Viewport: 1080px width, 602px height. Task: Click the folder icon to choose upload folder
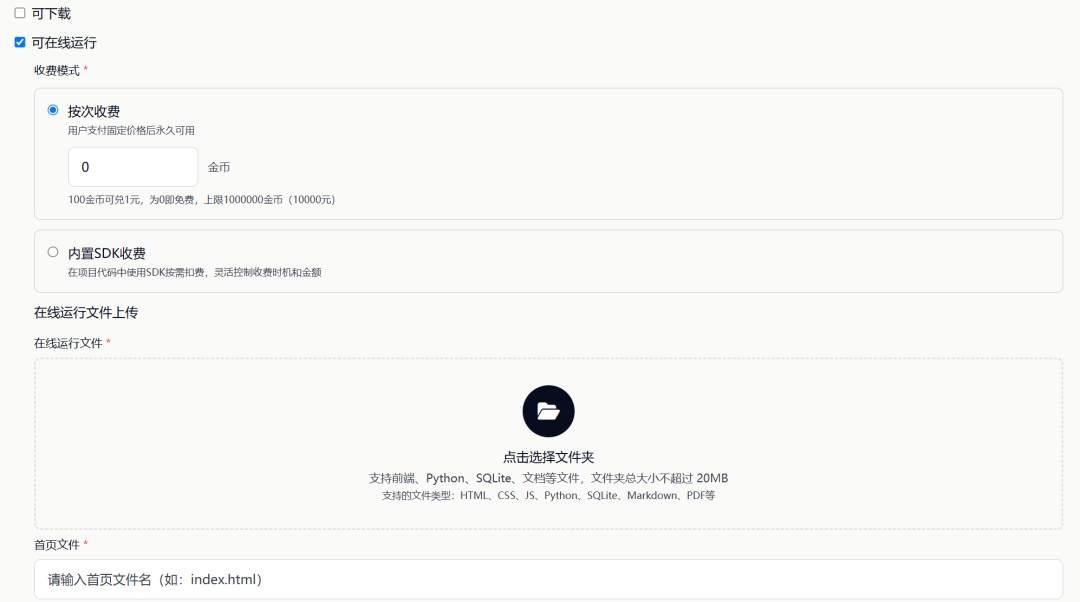pos(548,411)
